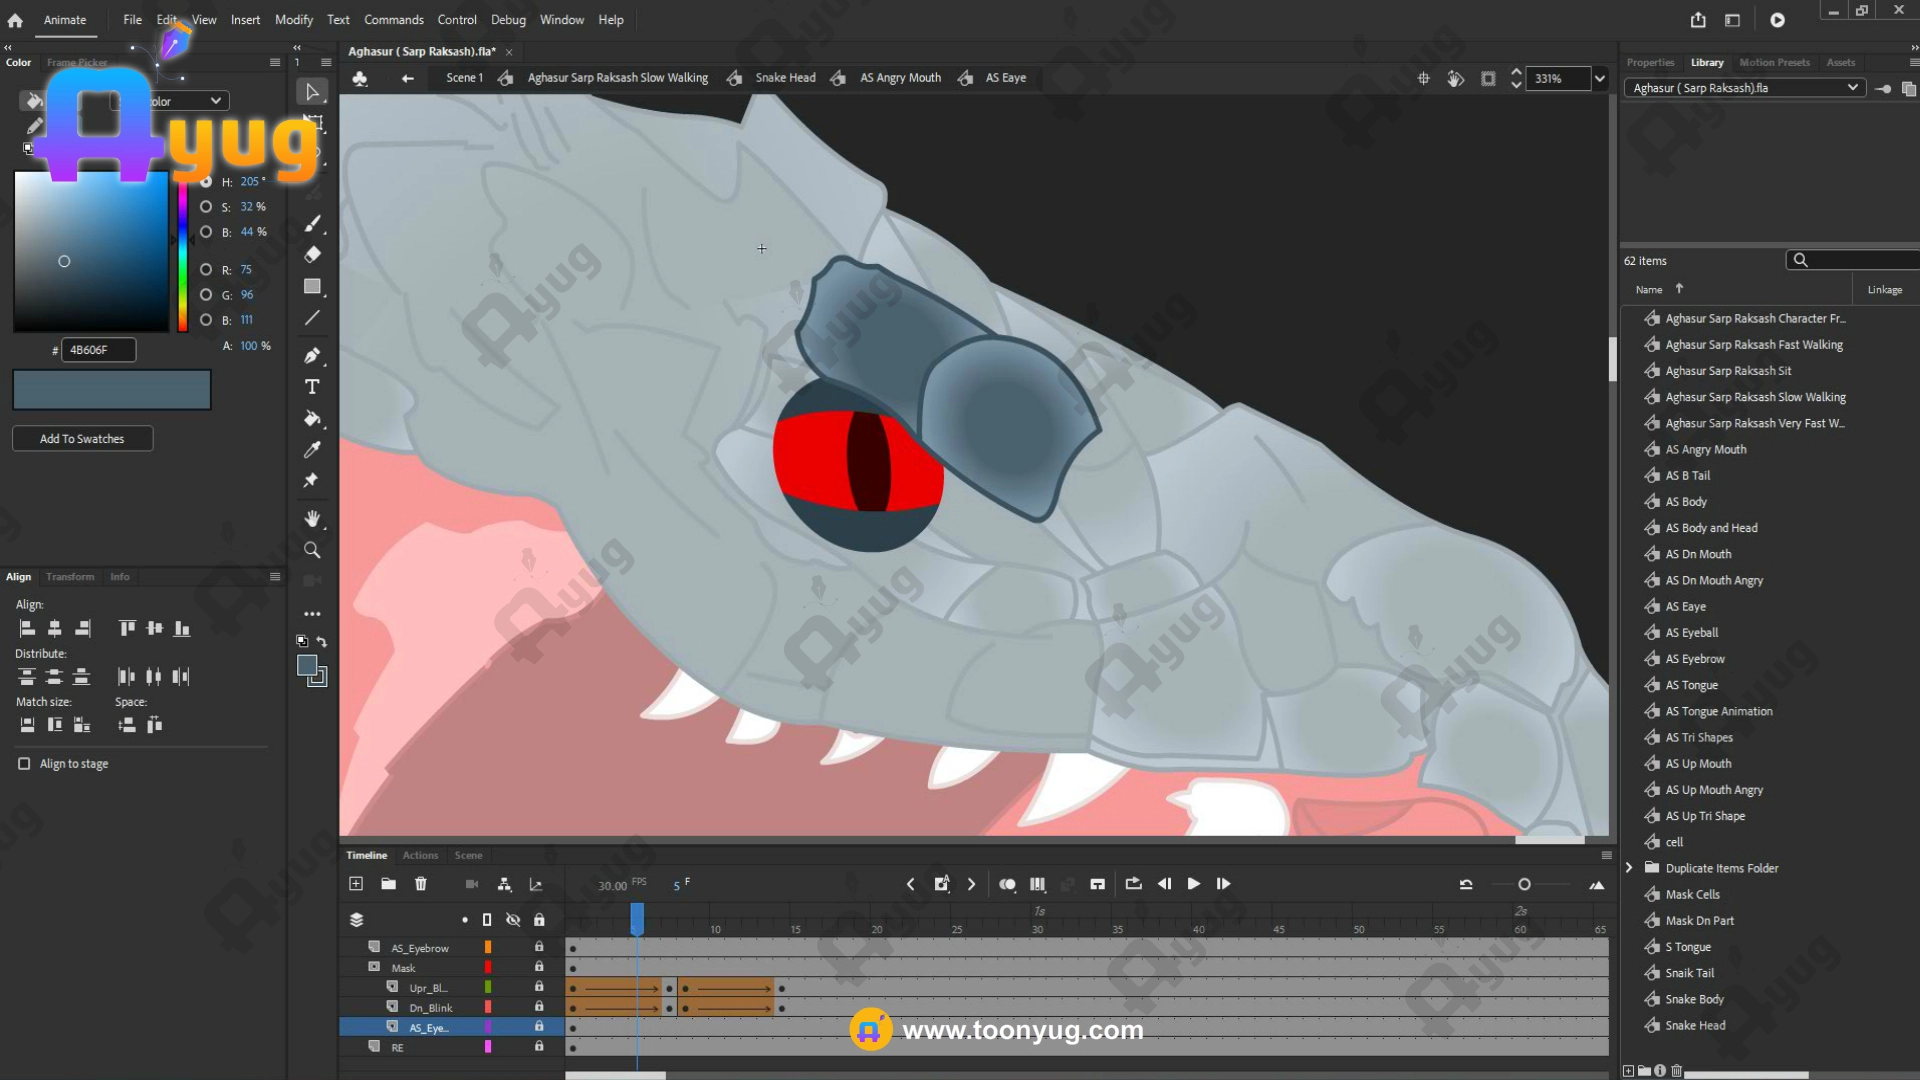The height and width of the screenshot is (1080, 1920).
Task: Select the Paint Bucket tool
Action: point(312,418)
